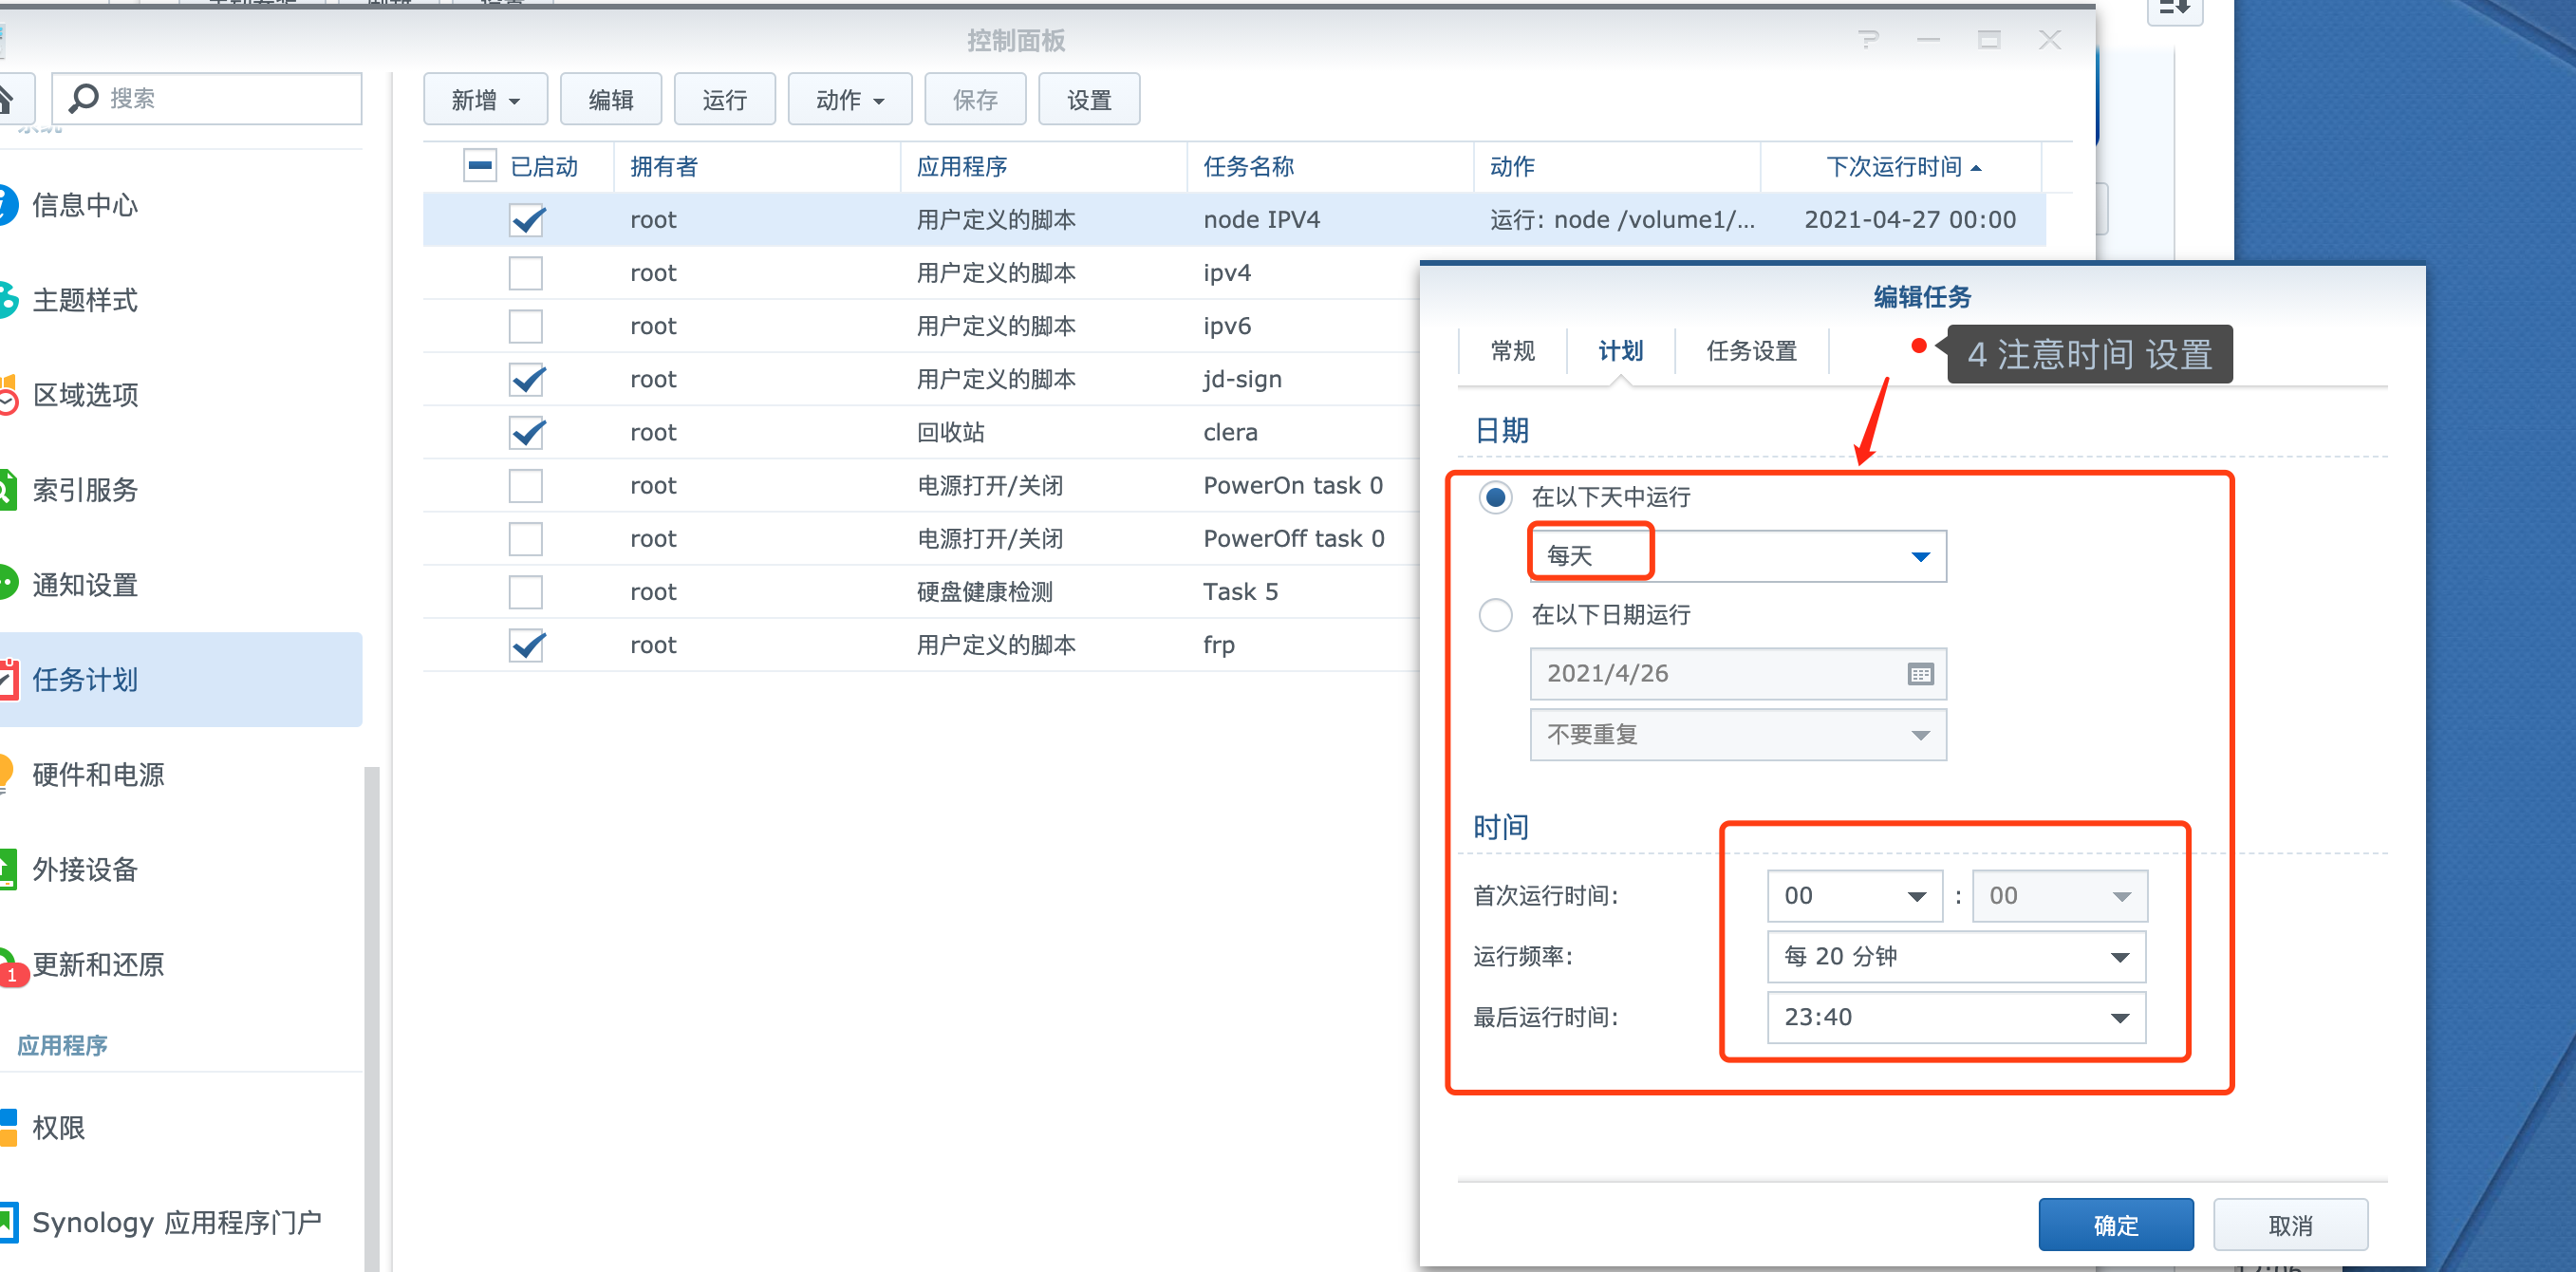The image size is (2576, 1272).
Task: Sort by 下次运行时间 column header
Action: point(1901,166)
